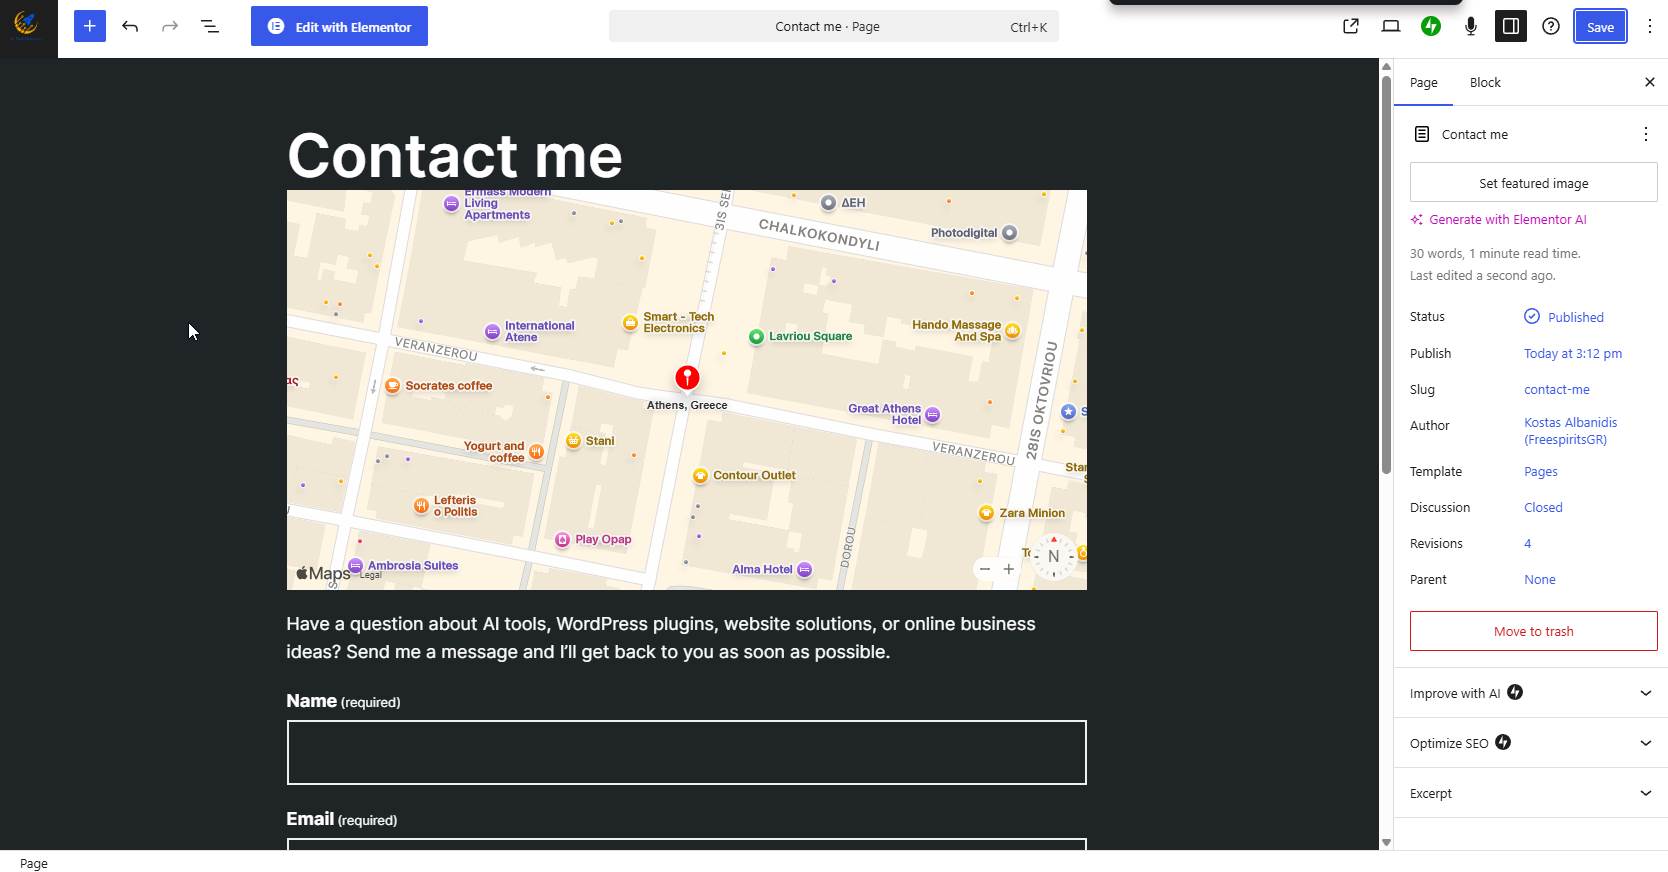This screenshot has height=872, width=1668.
Task: Select the Lavriou Square map marker
Action: 756,337
